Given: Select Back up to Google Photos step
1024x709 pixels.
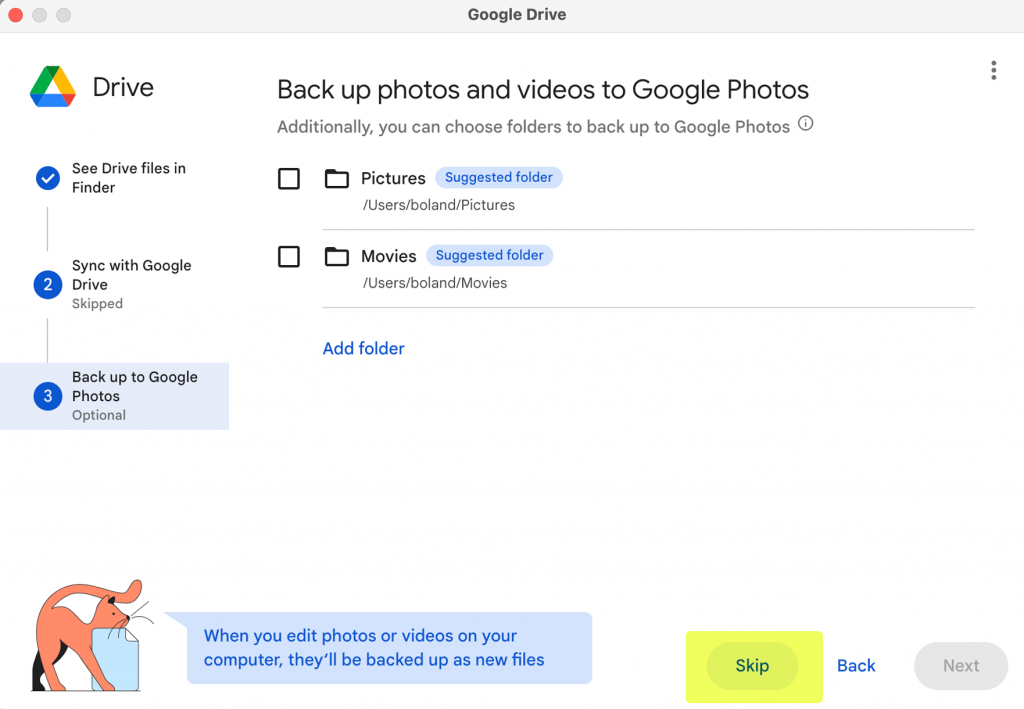Looking at the screenshot, I should click(x=114, y=396).
